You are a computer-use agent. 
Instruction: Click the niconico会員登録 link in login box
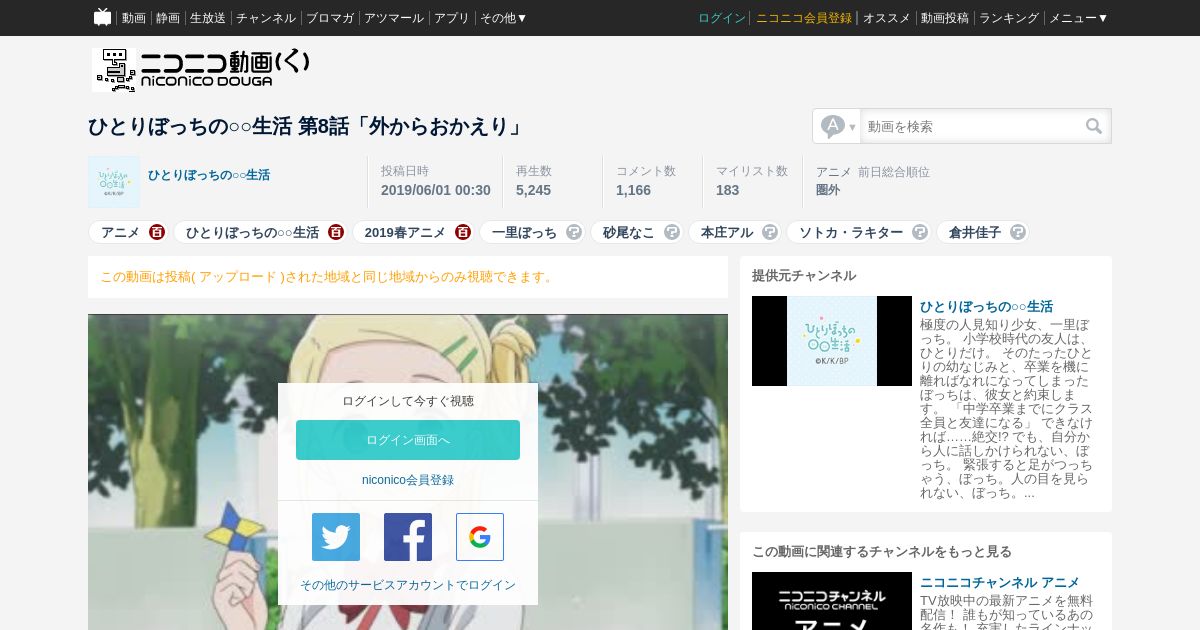[408, 480]
